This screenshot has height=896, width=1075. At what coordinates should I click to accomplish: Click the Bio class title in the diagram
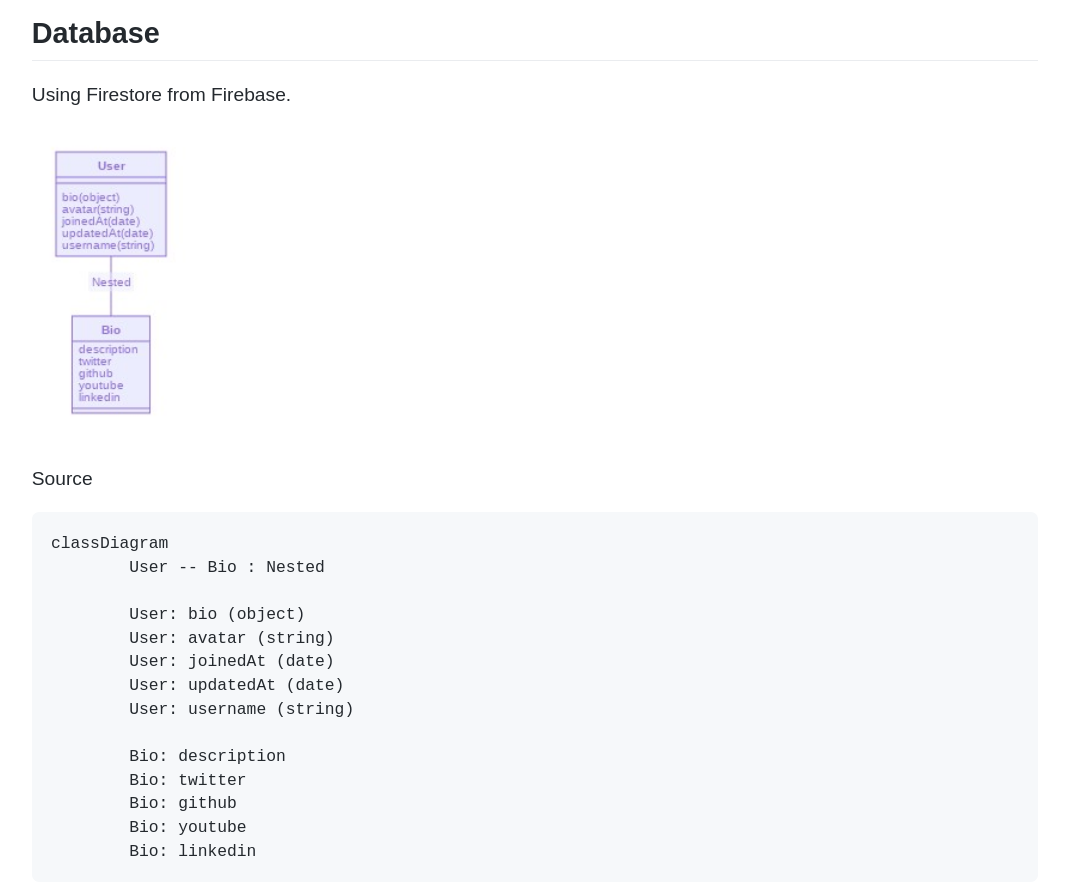point(111,330)
